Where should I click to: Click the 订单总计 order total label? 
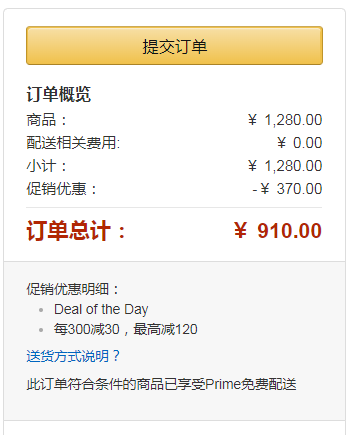76,230
